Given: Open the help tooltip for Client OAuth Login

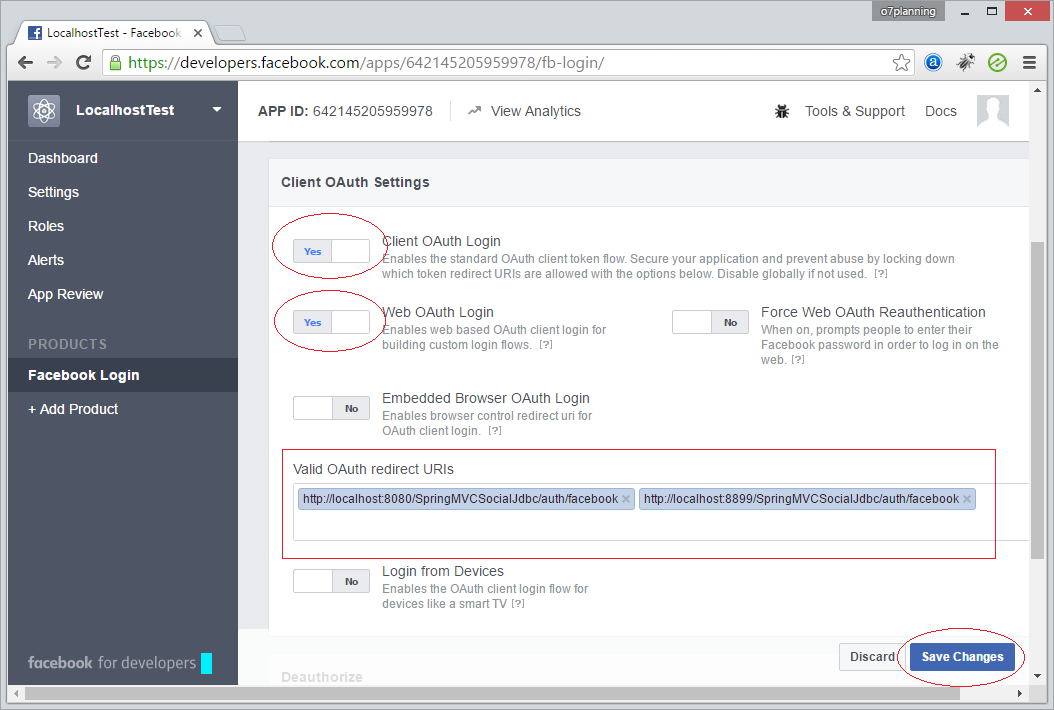Looking at the screenshot, I should coord(881,274).
